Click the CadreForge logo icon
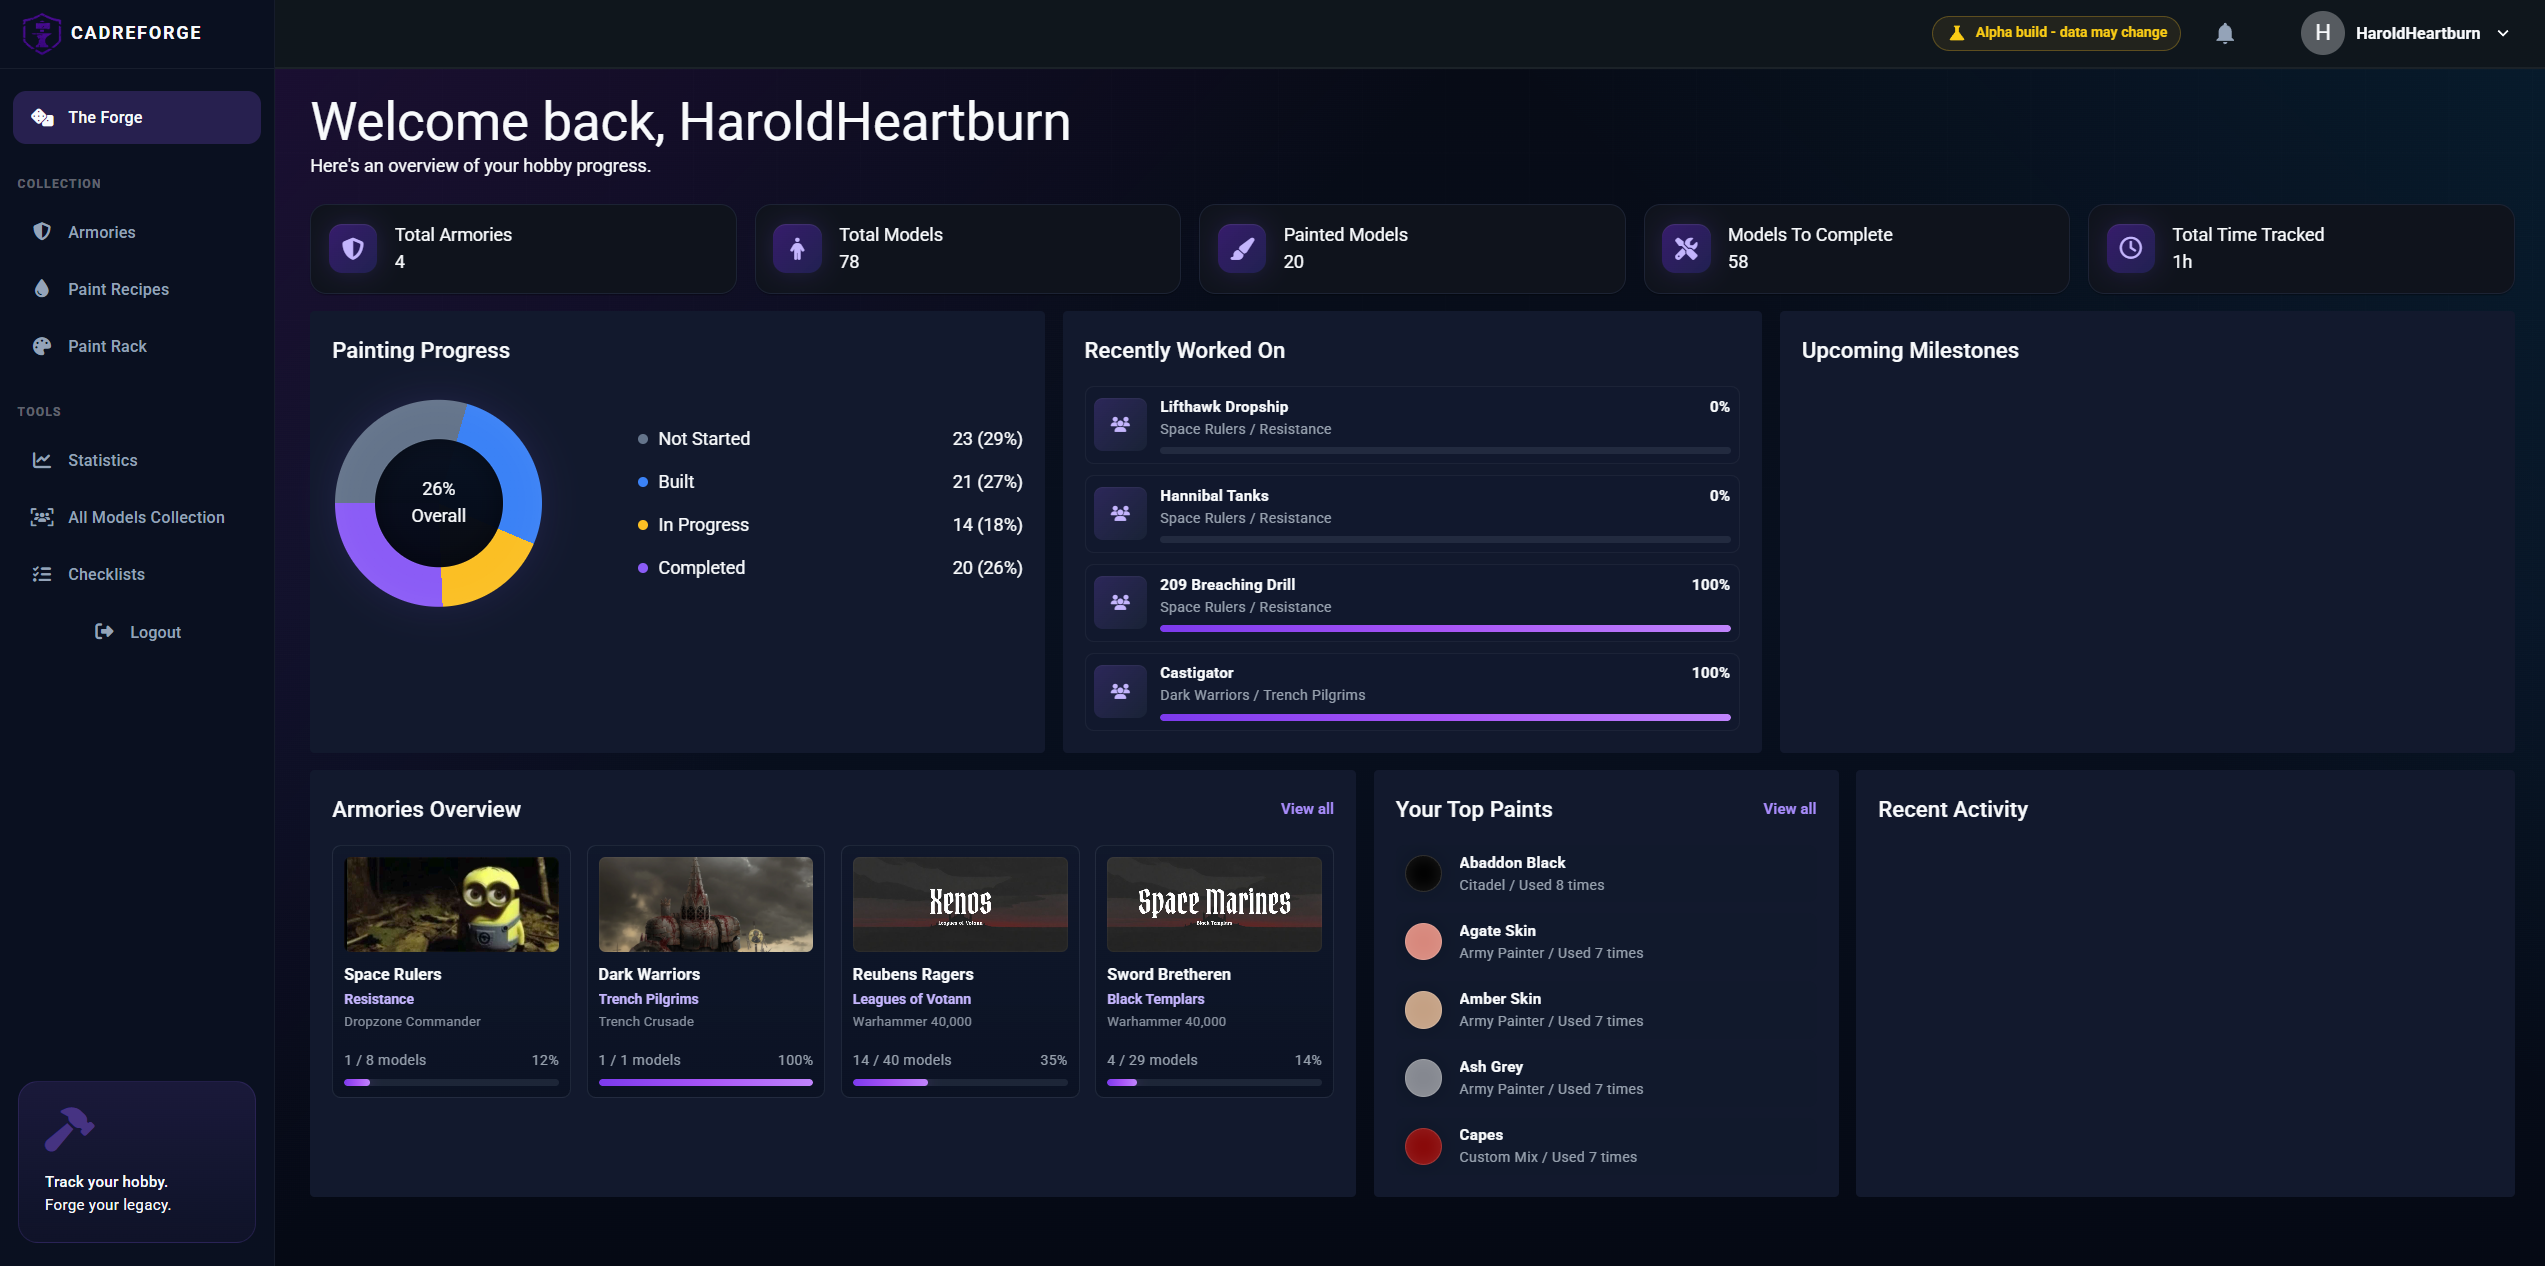Viewport: 2545px width, 1266px height. [41, 33]
